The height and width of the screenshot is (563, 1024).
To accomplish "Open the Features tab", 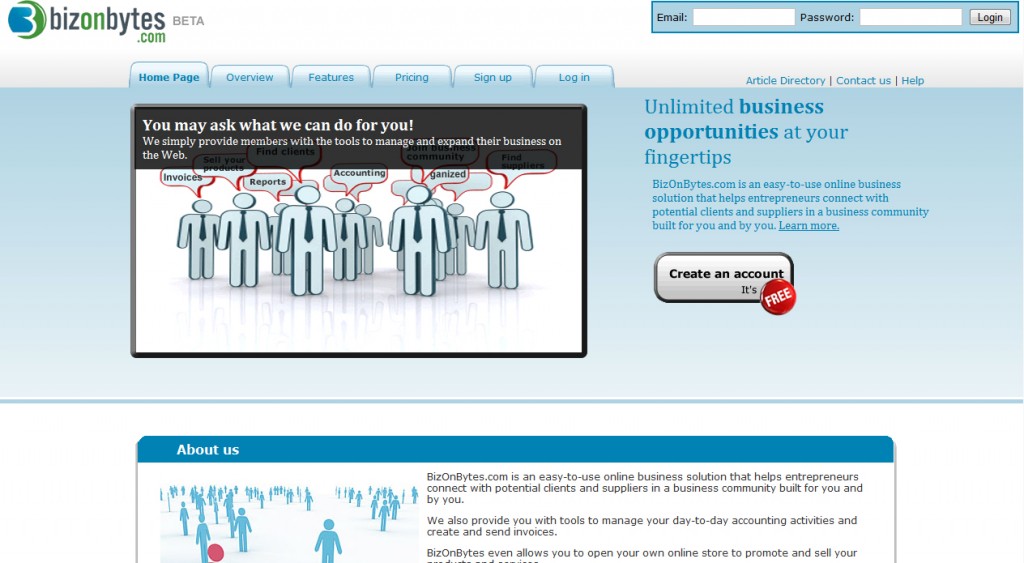I will (330, 77).
